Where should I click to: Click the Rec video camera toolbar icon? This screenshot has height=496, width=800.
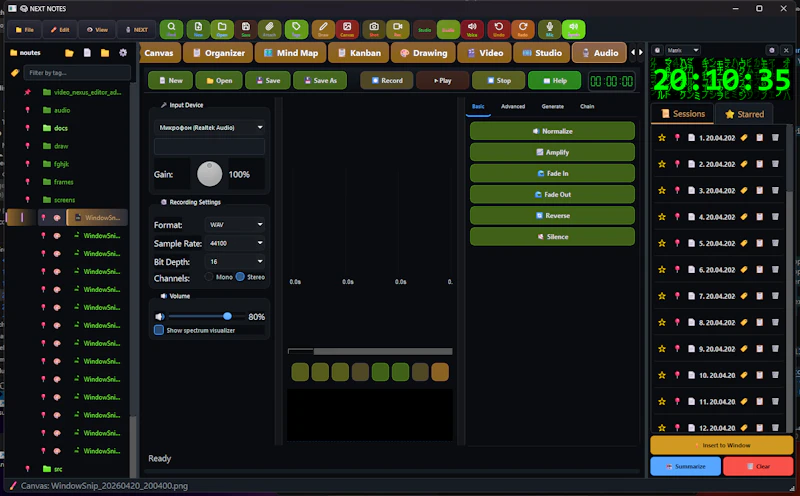[x=397, y=29]
